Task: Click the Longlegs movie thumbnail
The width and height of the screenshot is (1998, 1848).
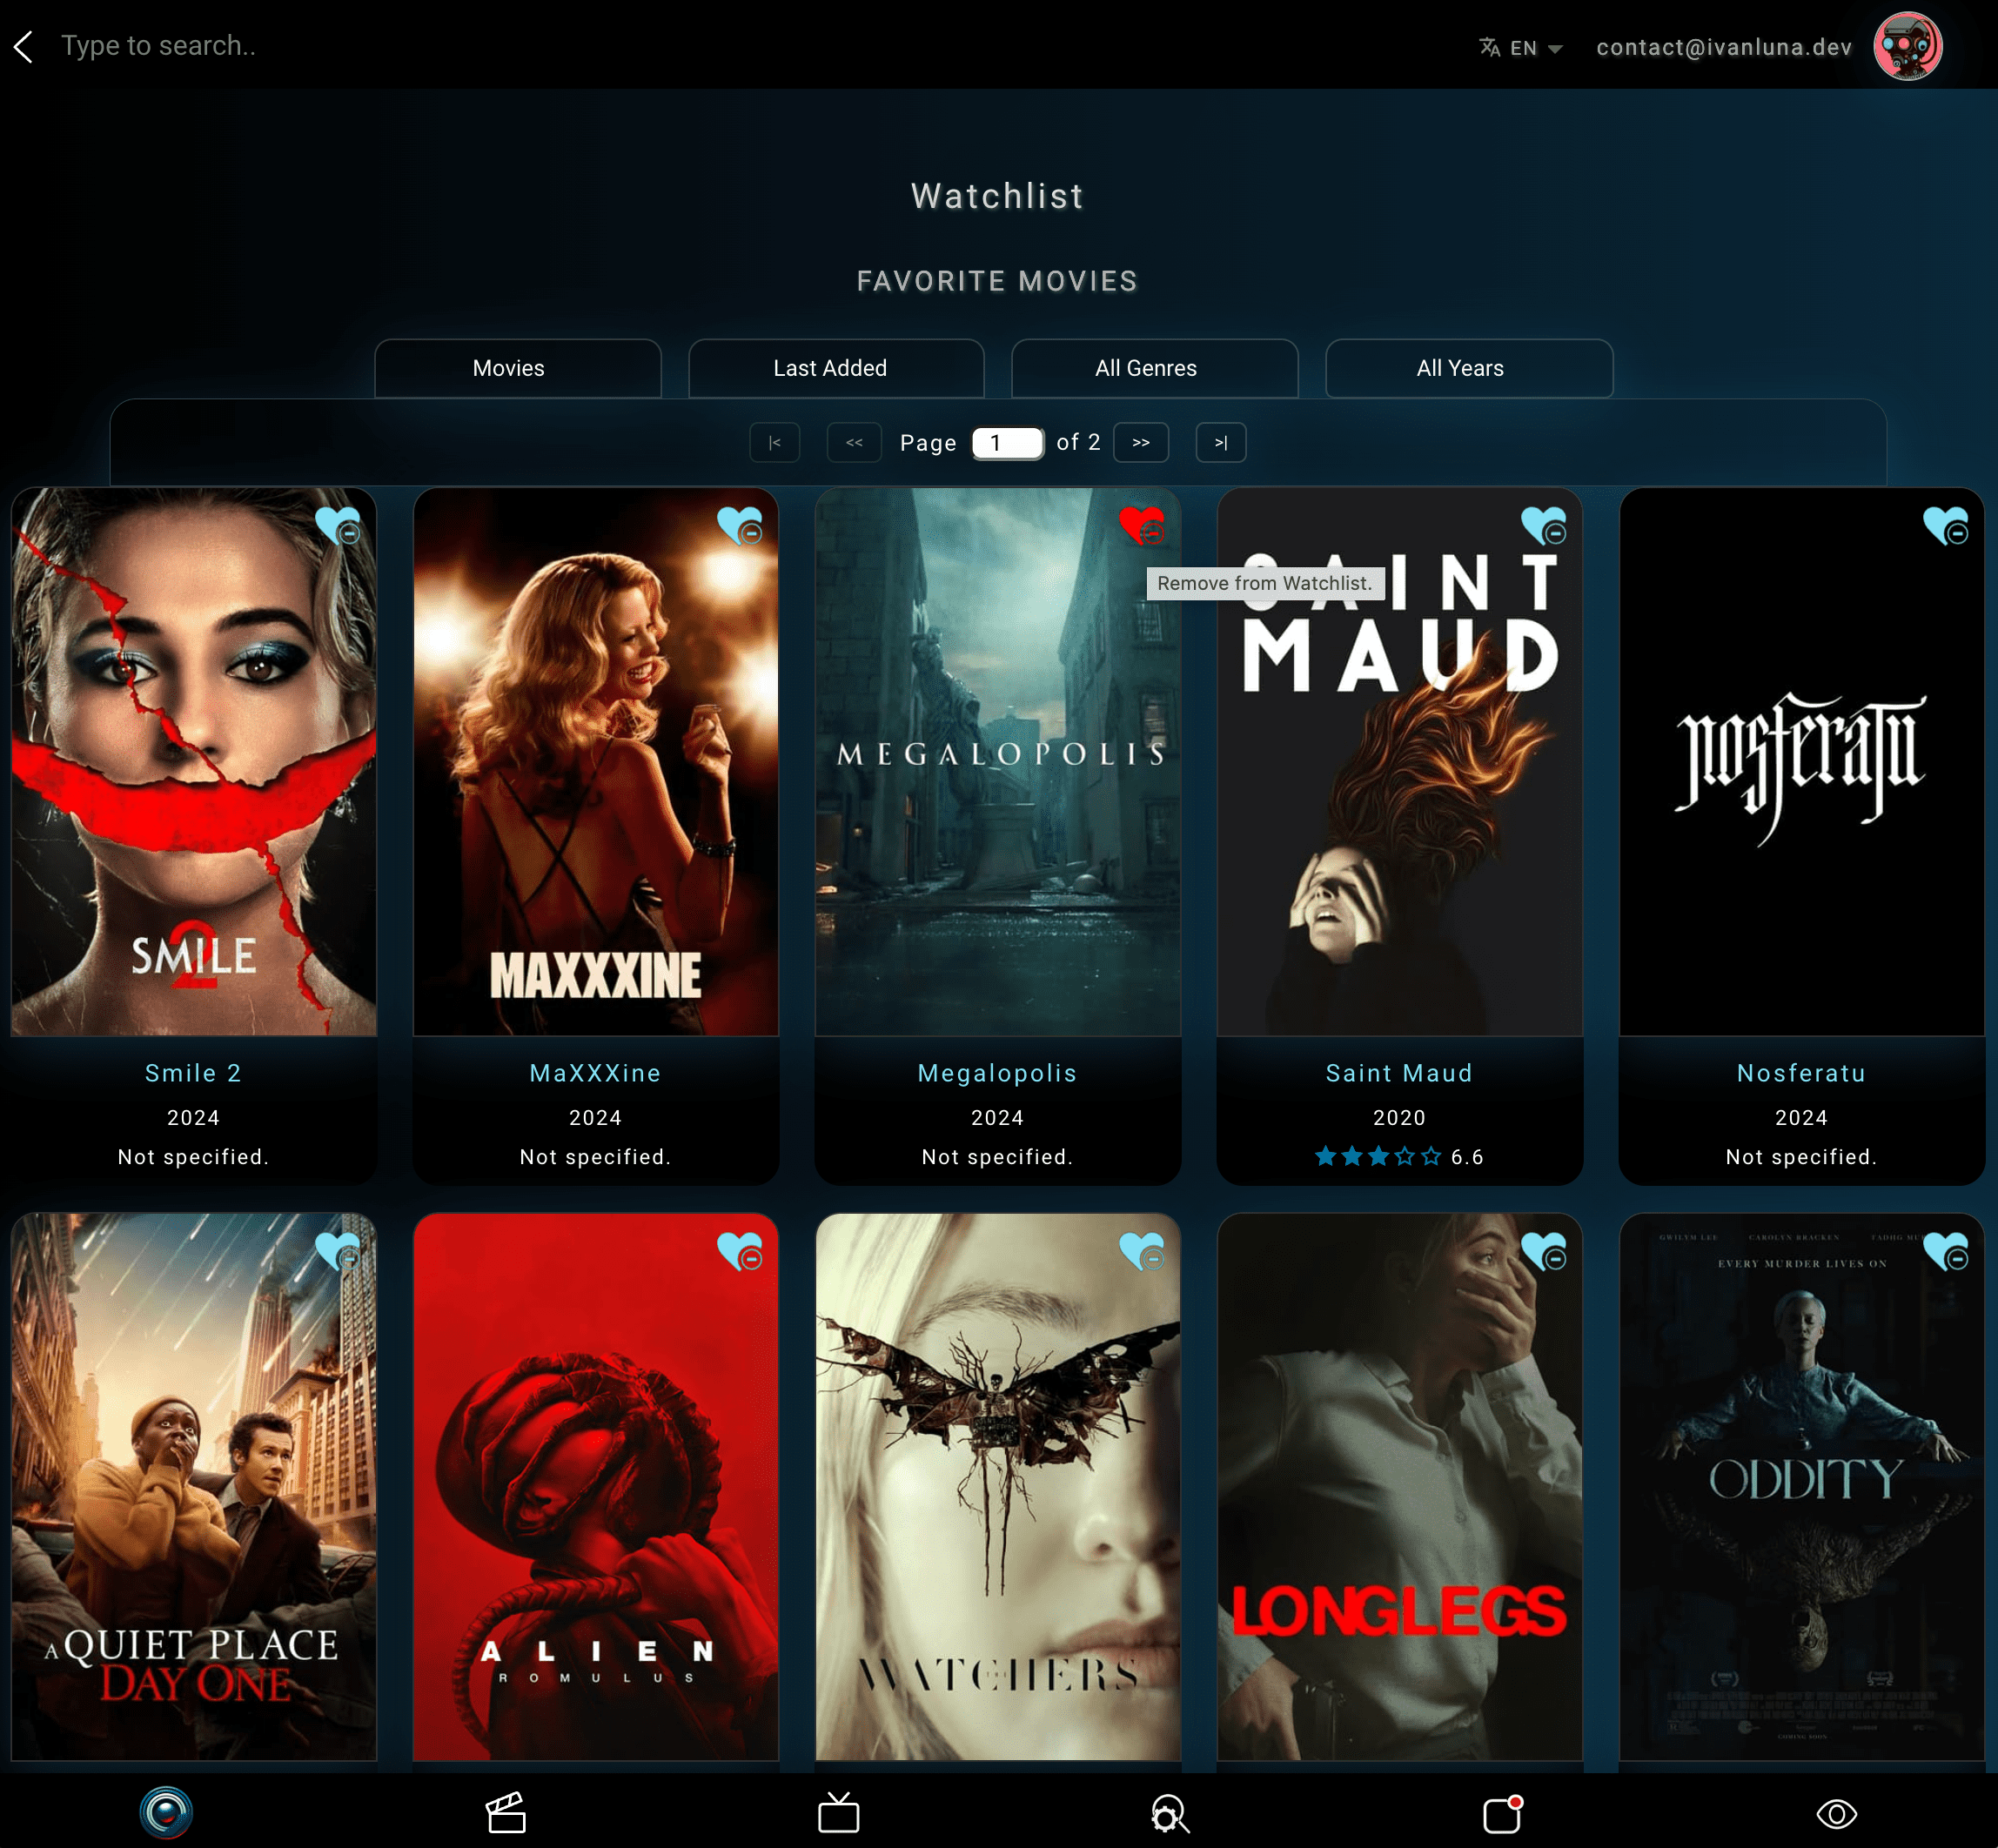Action: (1398, 1486)
